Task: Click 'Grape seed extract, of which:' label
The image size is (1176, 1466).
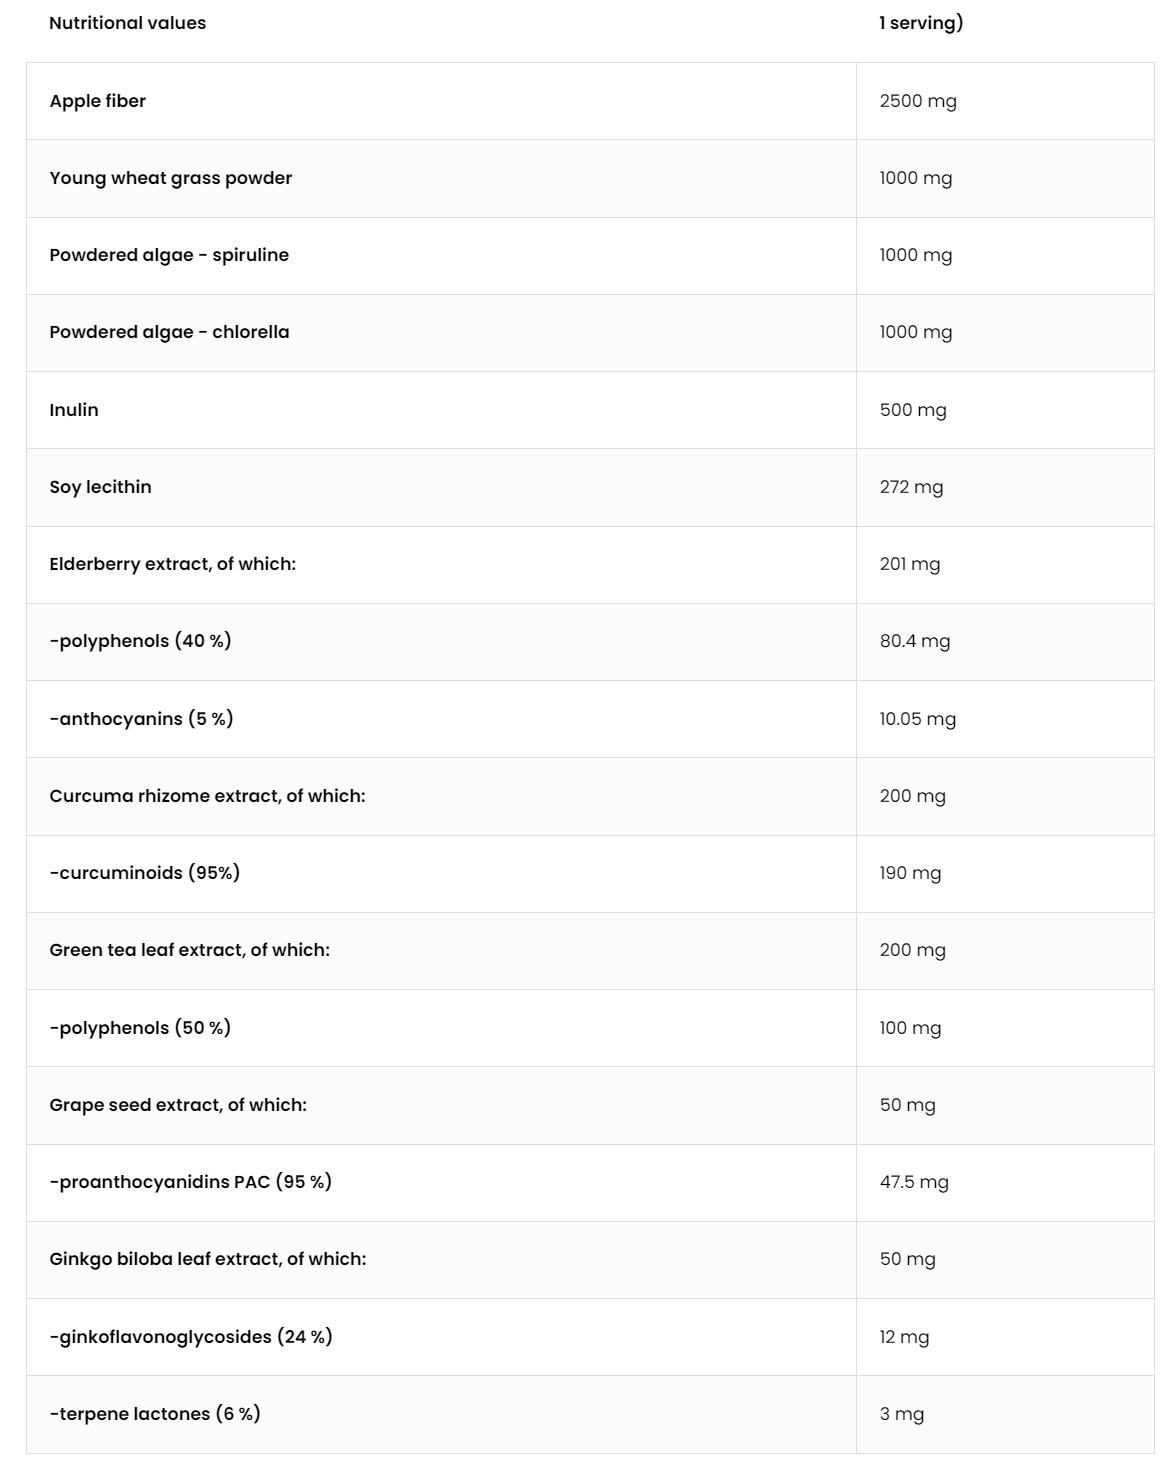Action: coord(178,1105)
